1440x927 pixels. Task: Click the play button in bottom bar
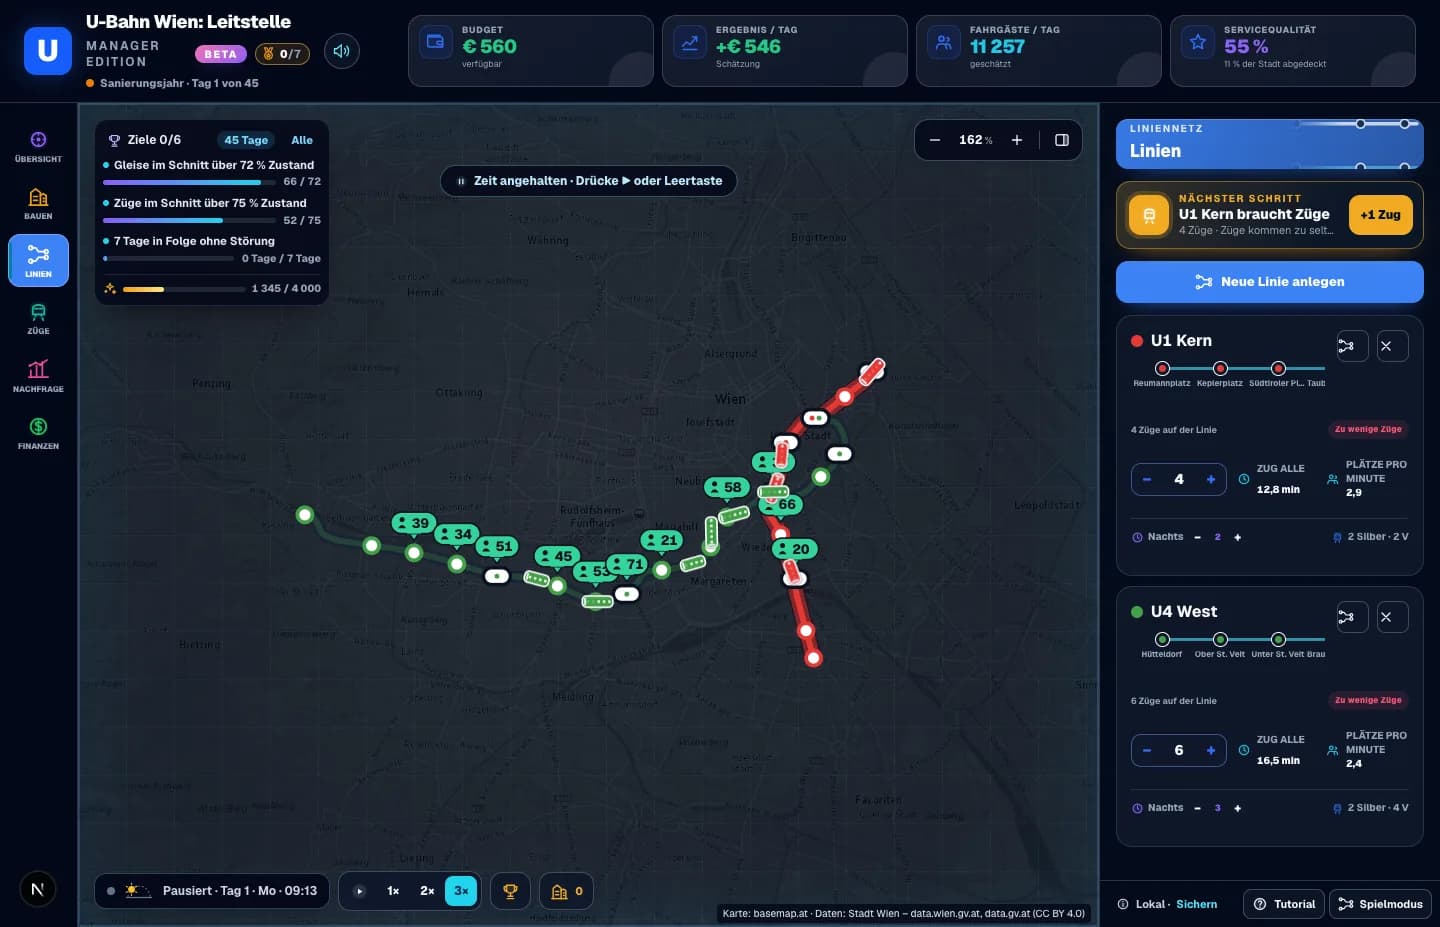click(360, 891)
